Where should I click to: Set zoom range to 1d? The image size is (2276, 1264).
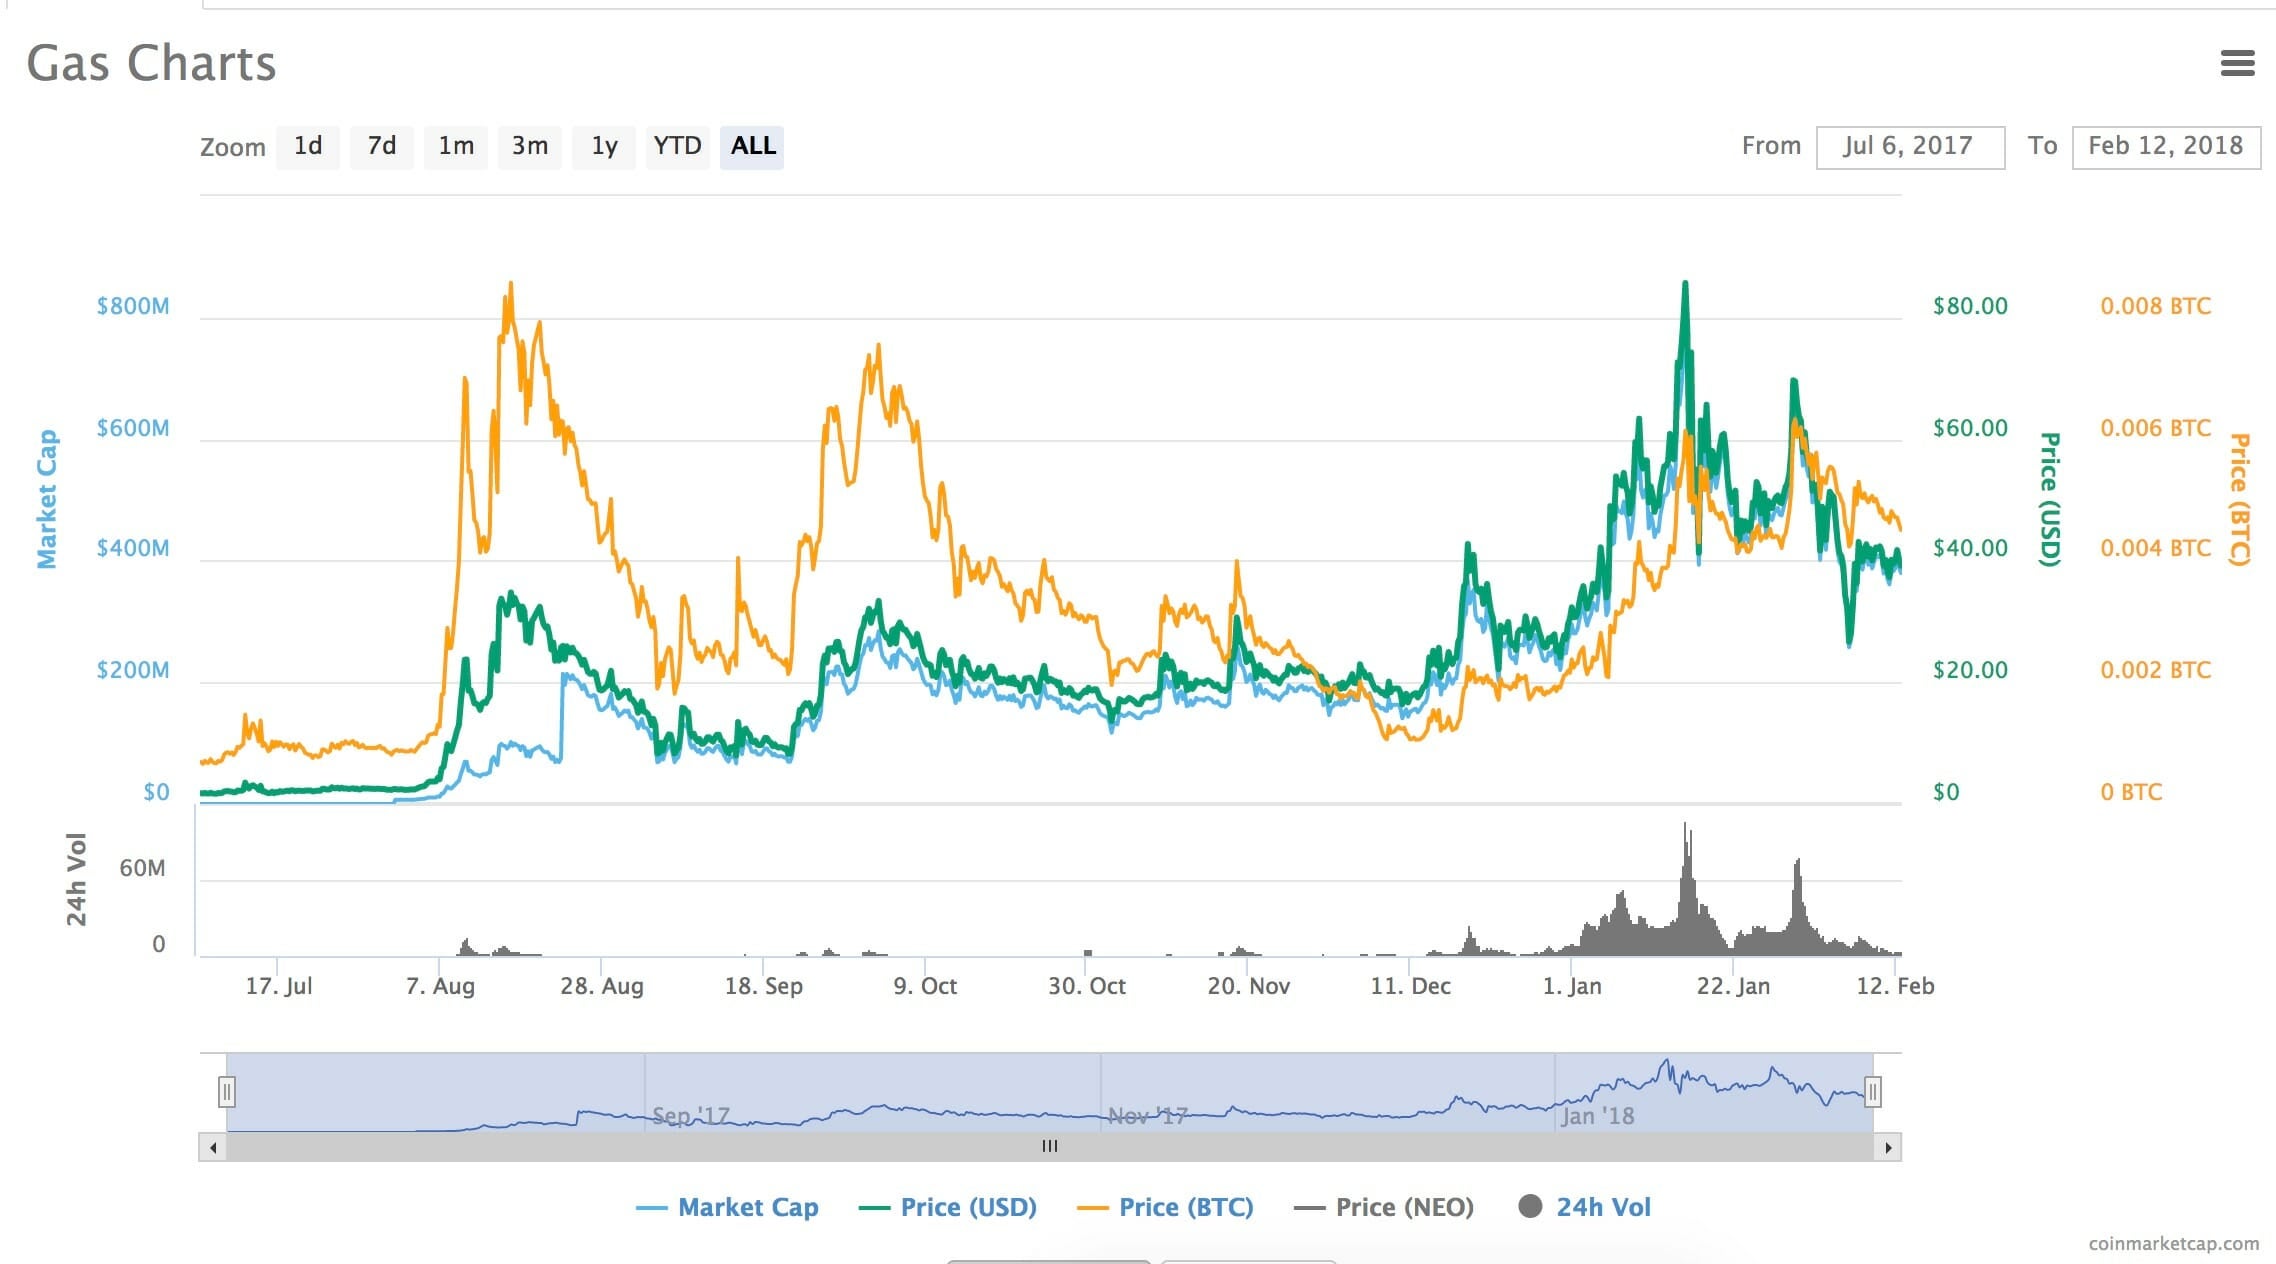point(308,146)
